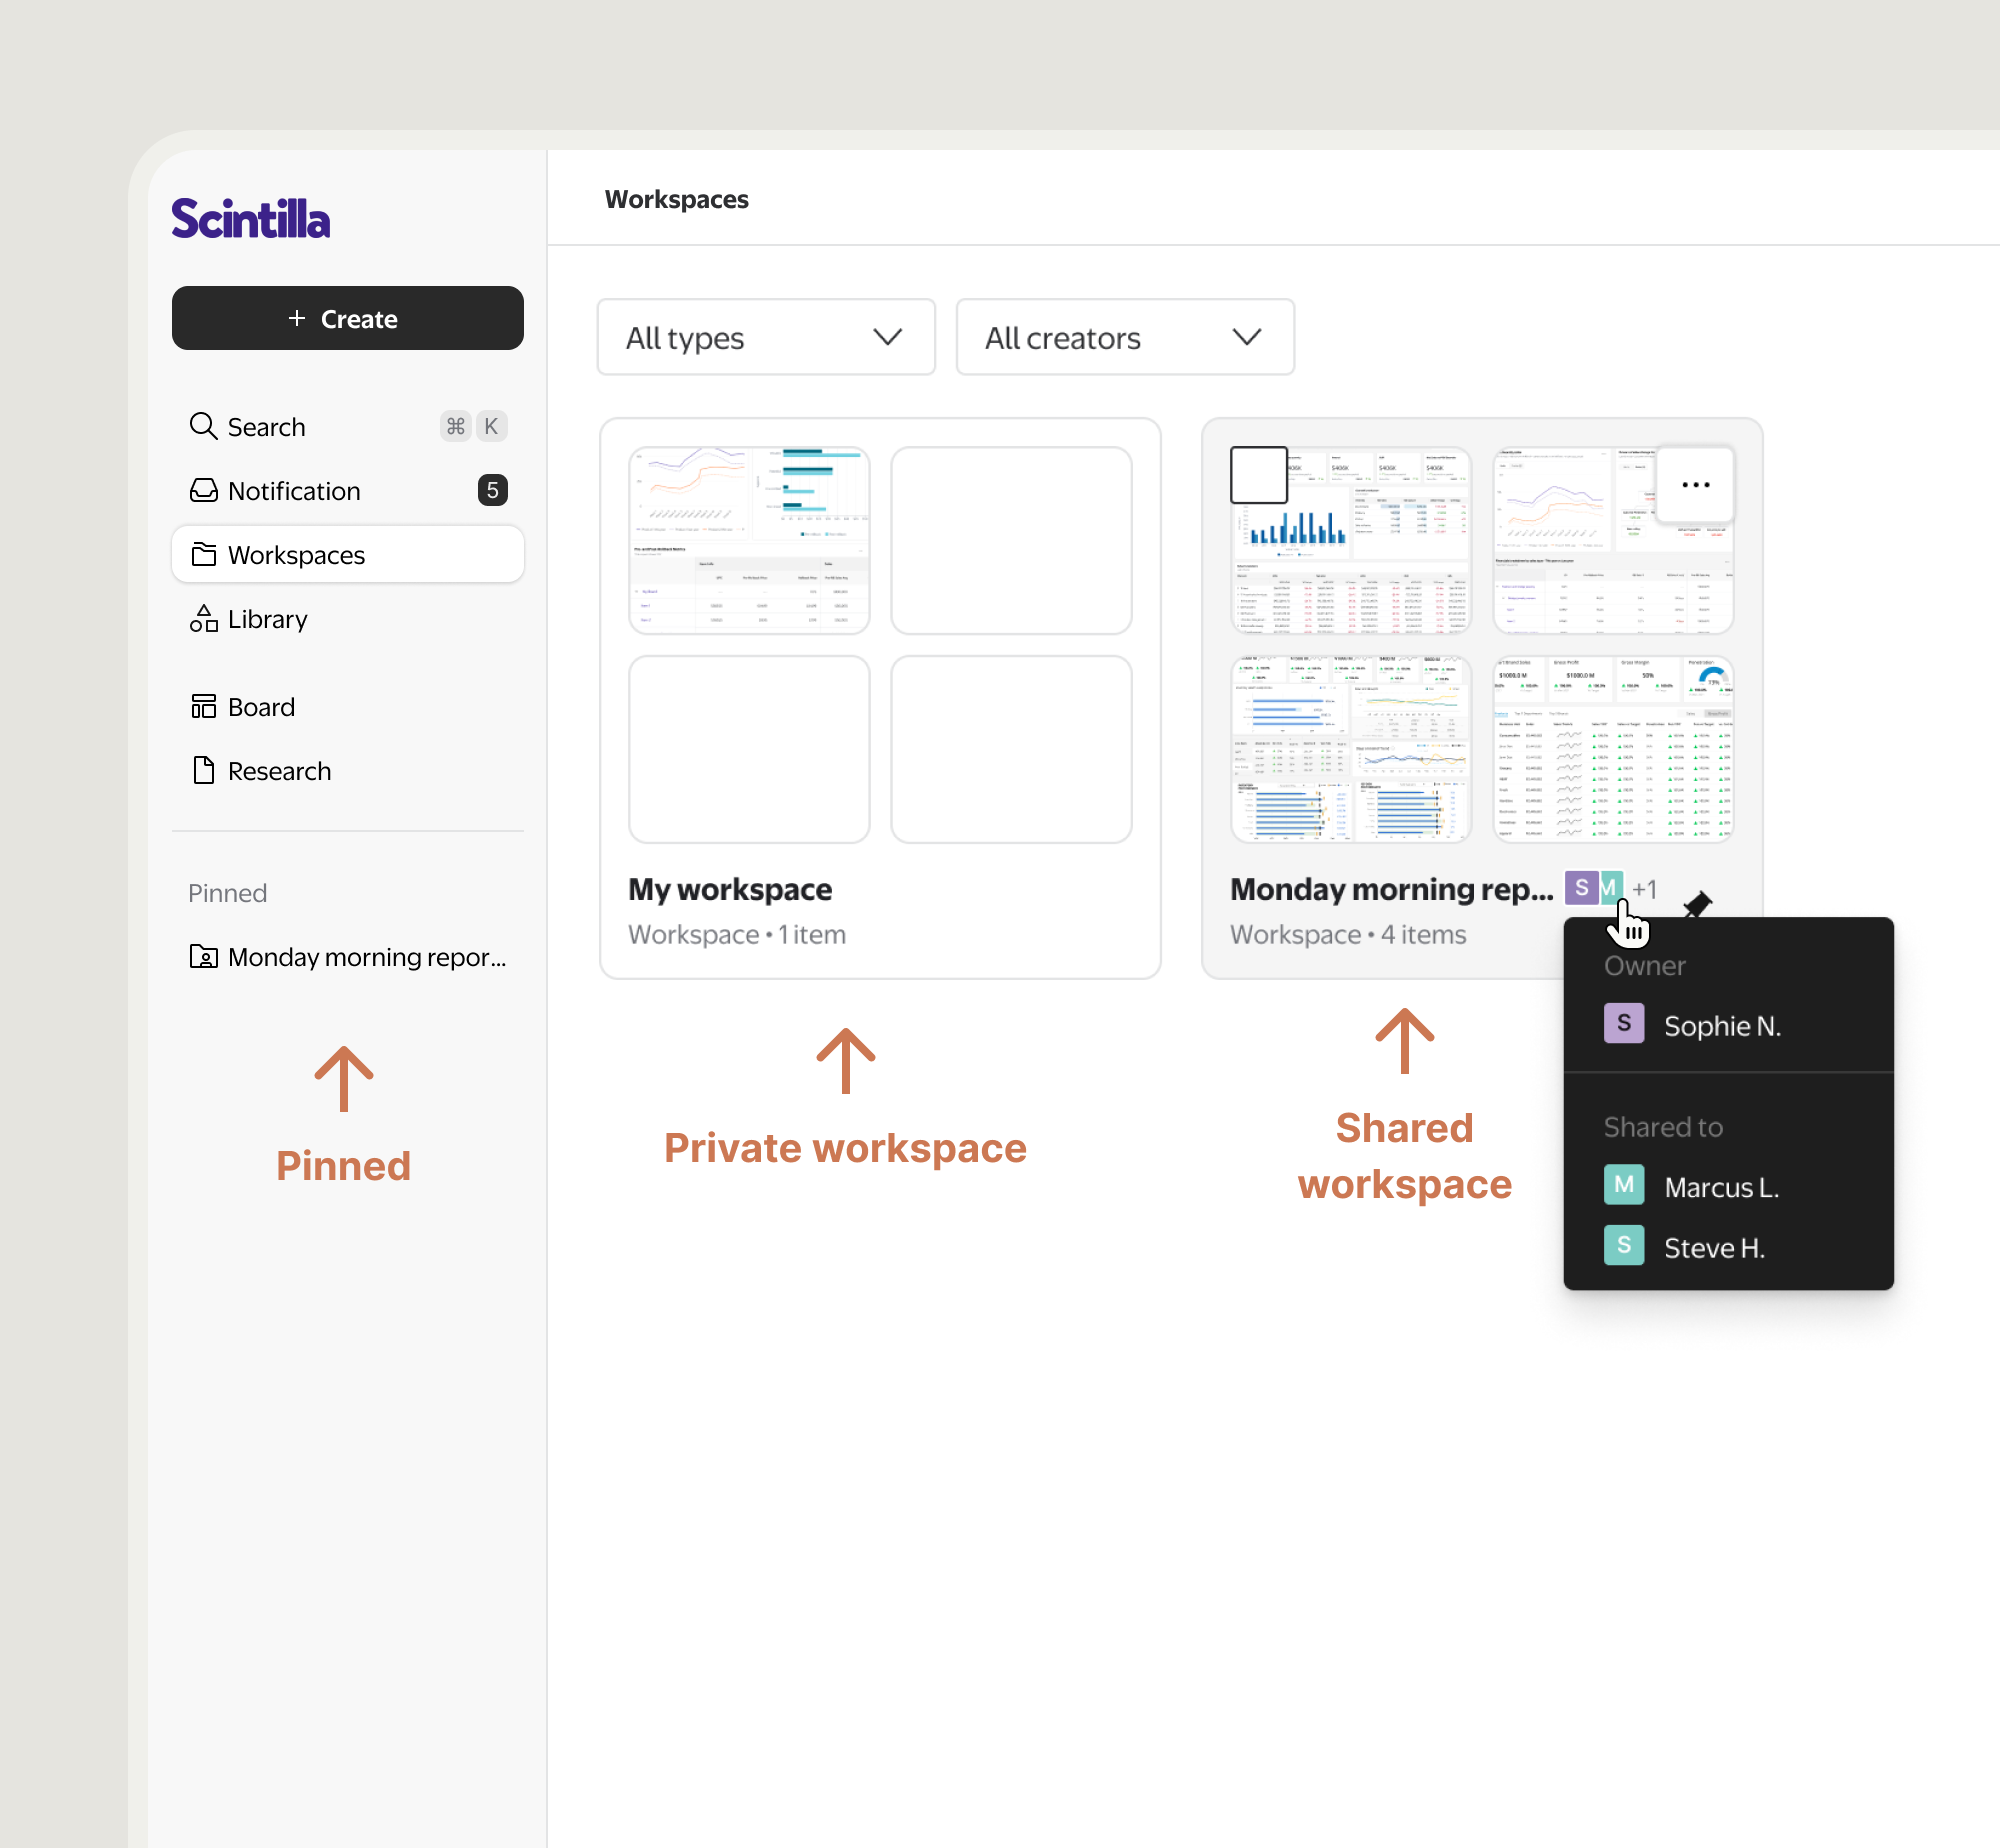Open Notification in the sidebar
The height and width of the screenshot is (1848, 2000).
coord(347,491)
